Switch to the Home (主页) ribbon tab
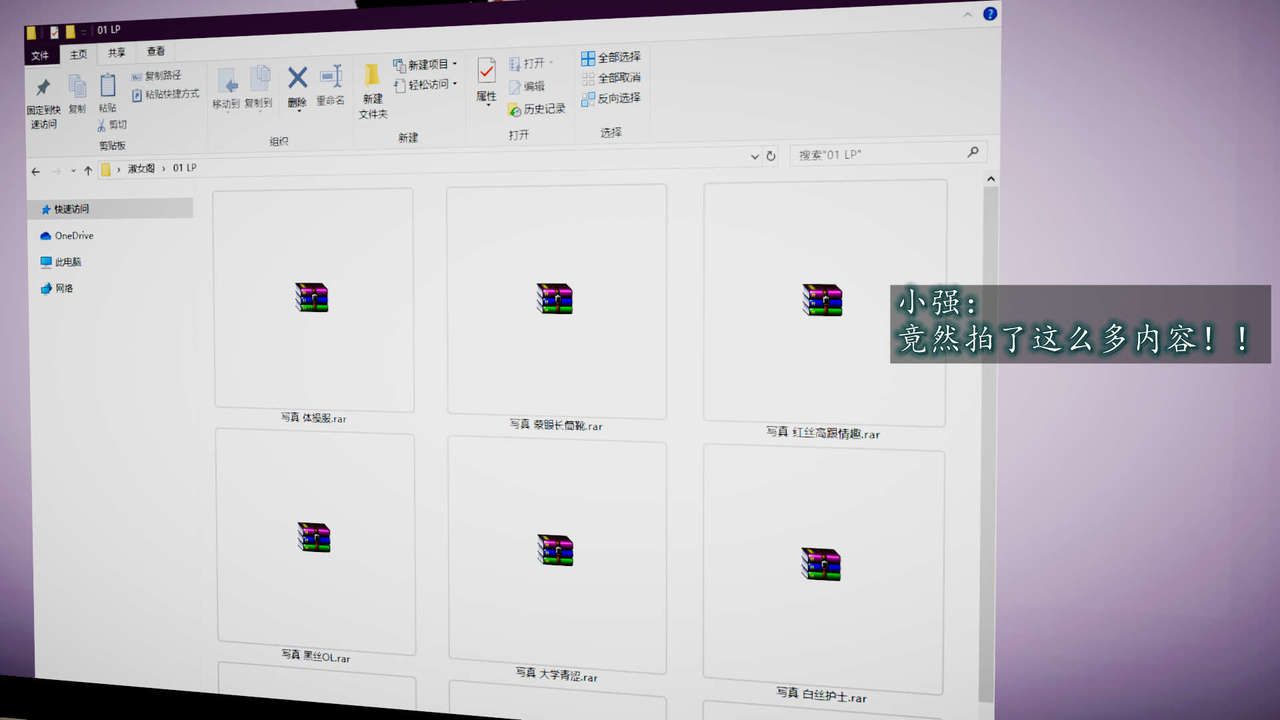1280x720 pixels. point(78,55)
